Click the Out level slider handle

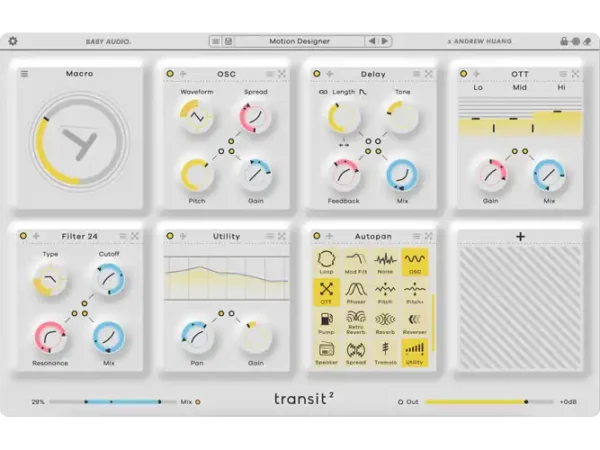coord(526,402)
